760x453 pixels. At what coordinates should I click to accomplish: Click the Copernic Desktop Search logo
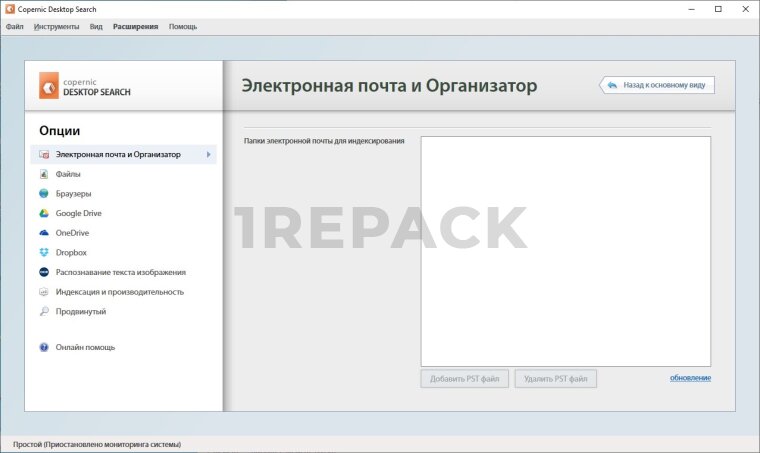tap(86, 86)
